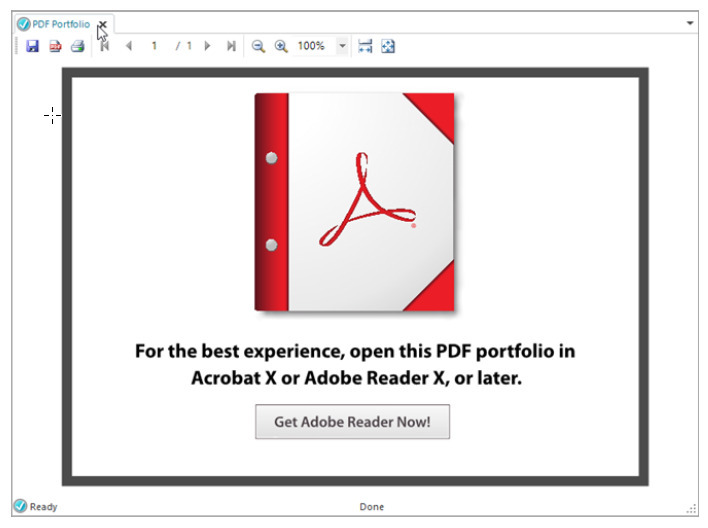This screenshot has width=708, height=528.
Task: Click the Save floppy disk icon
Action: point(32,46)
